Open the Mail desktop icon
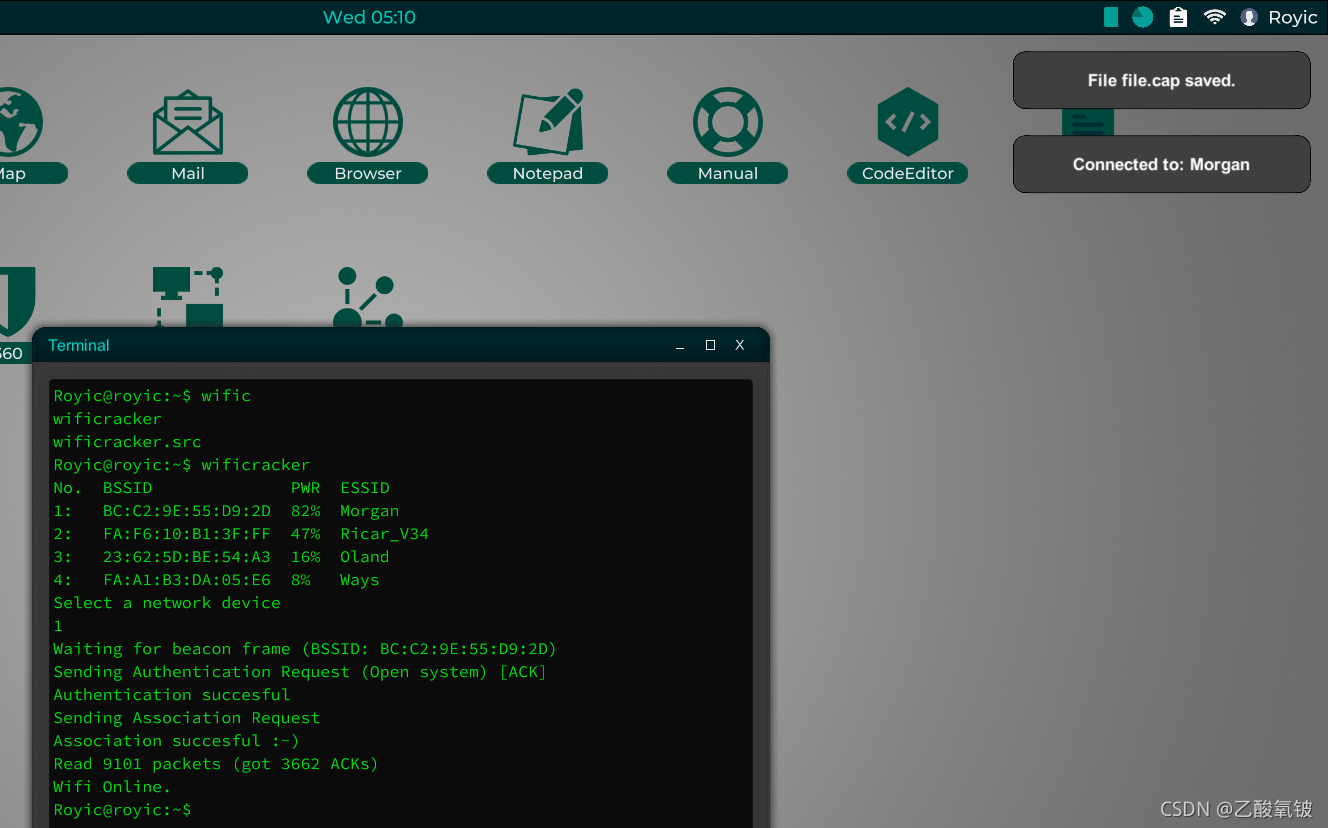The height and width of the screenshot is (828, 1328). point(188,122)
